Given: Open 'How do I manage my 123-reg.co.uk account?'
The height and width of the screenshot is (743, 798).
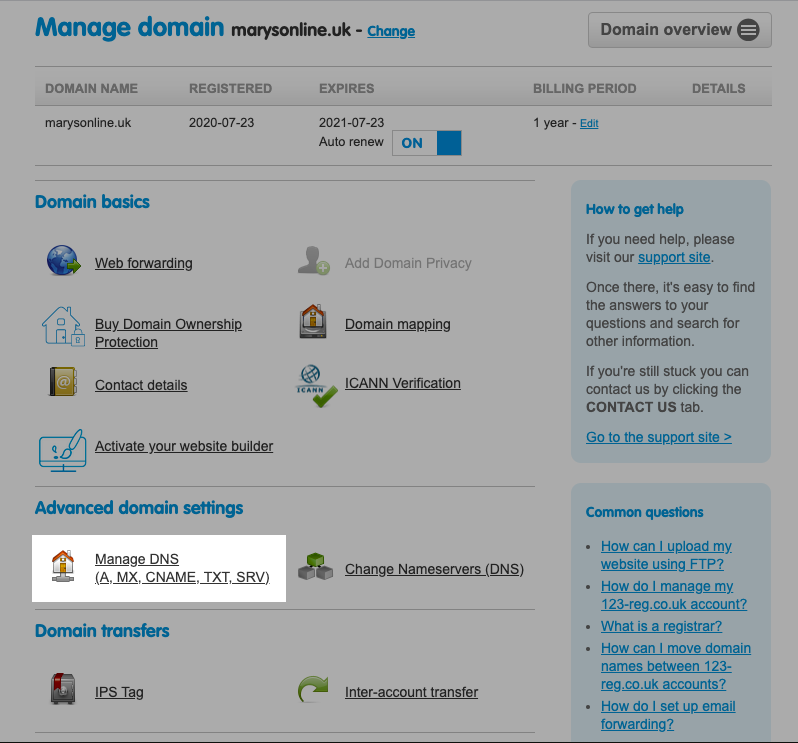Looking at the screenshot, I should 674,595.
